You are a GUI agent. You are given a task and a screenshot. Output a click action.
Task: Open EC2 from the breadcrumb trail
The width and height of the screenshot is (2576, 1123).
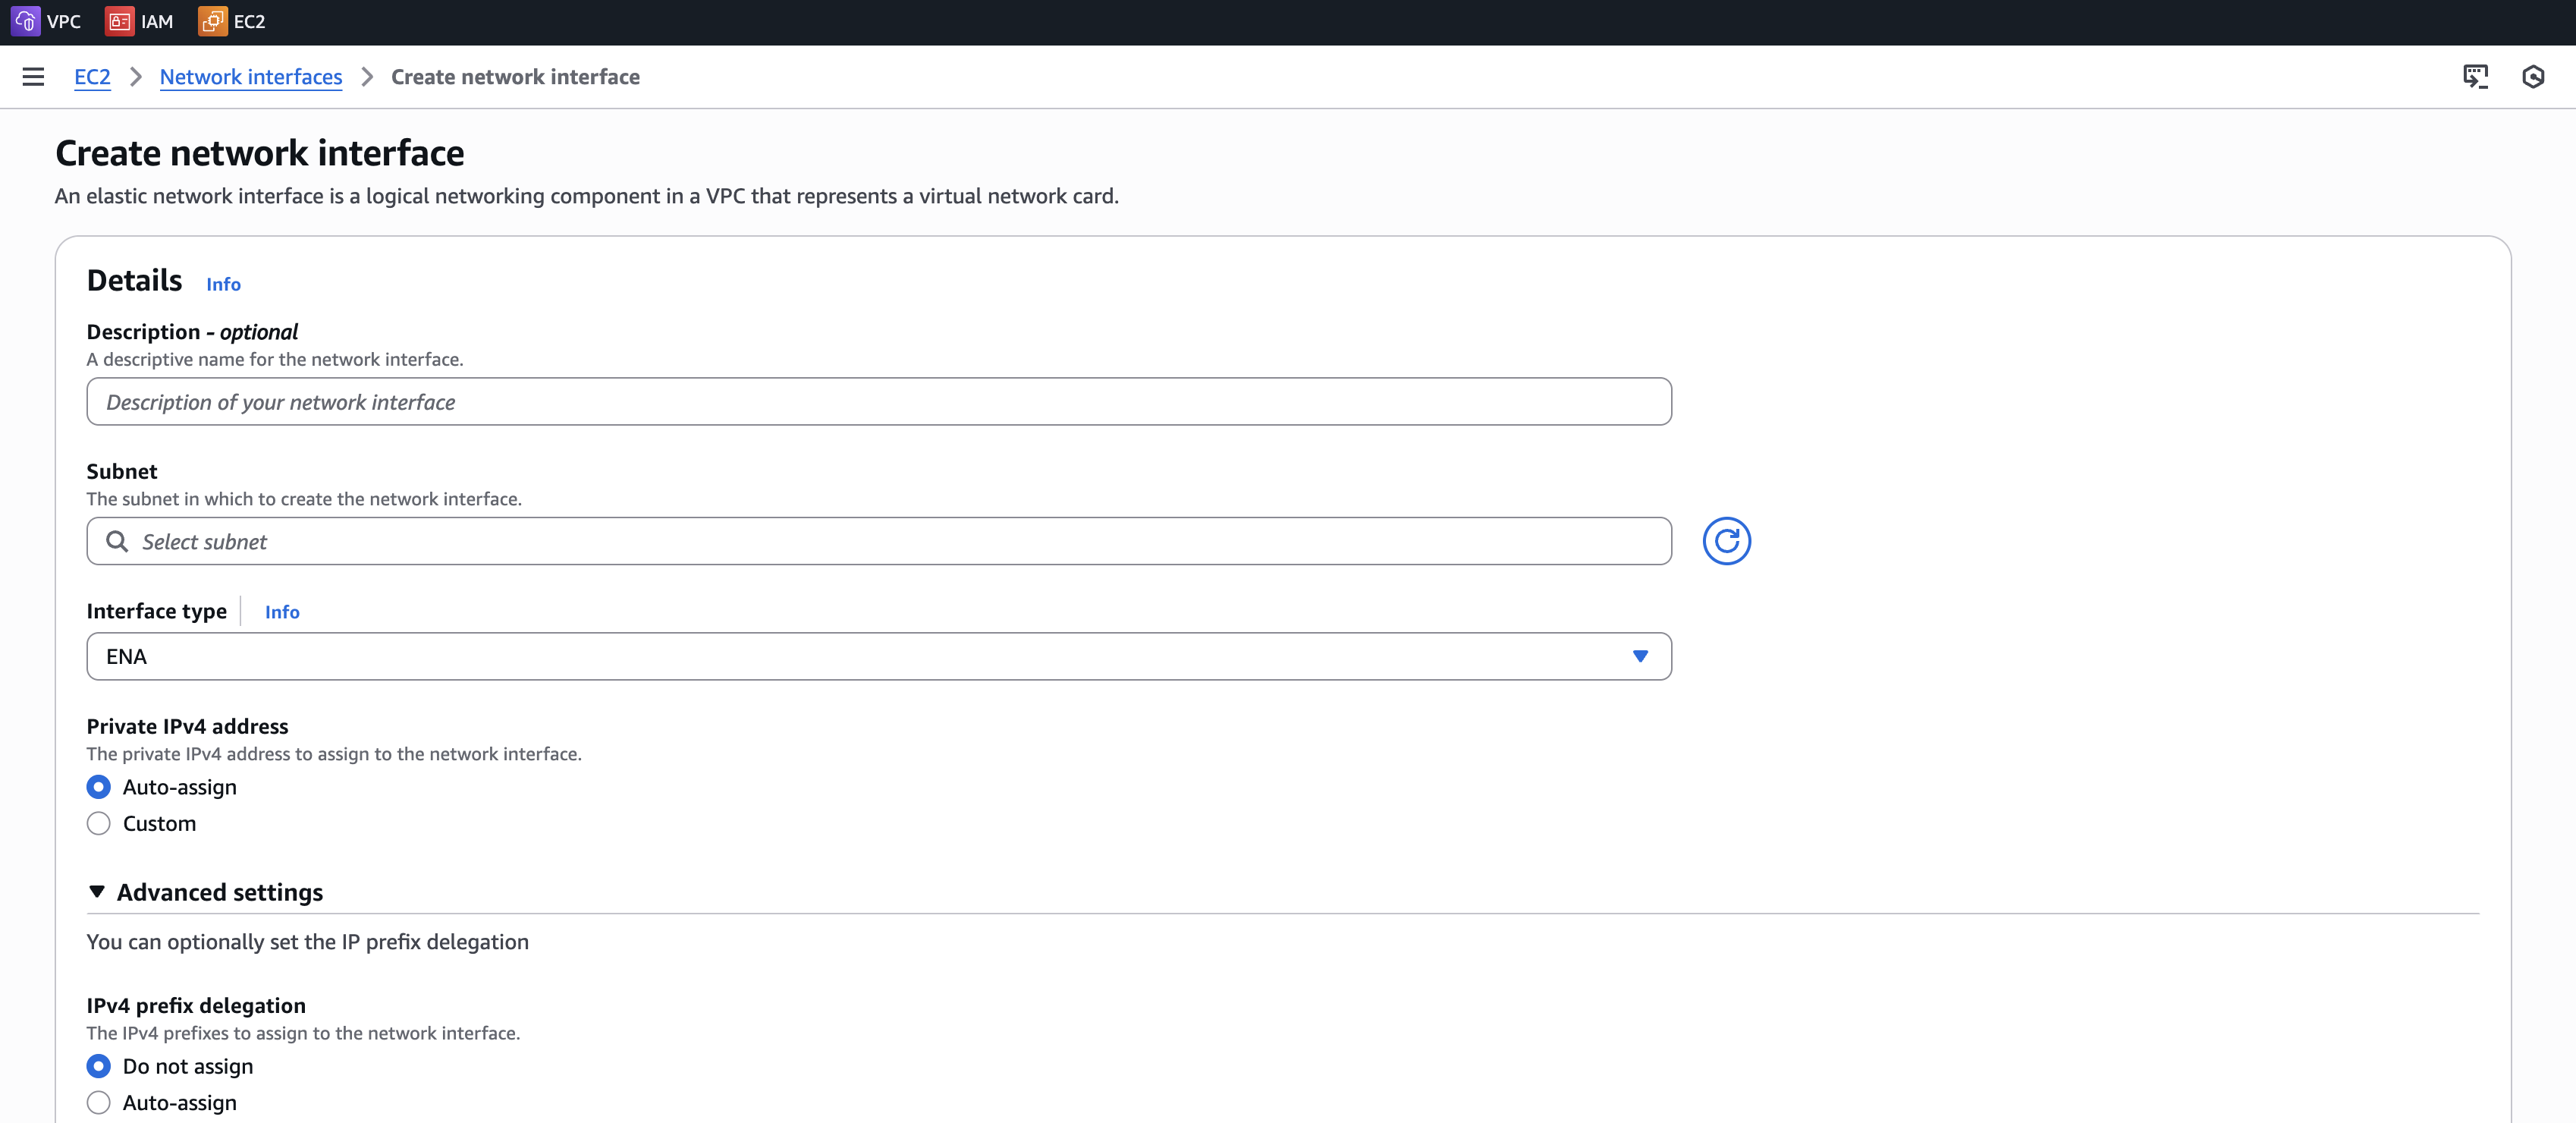92,76
